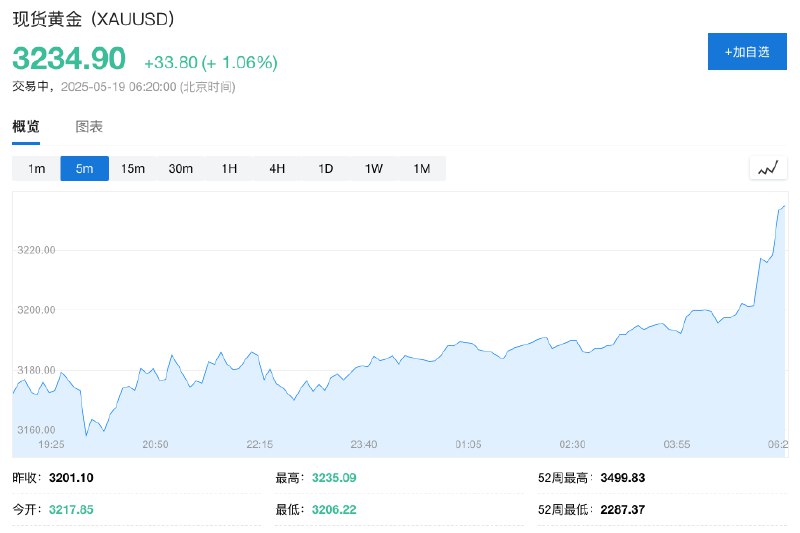800x533 pixels.
Task: Set chart to 1M interval
Action: click(x=421, y=168)
